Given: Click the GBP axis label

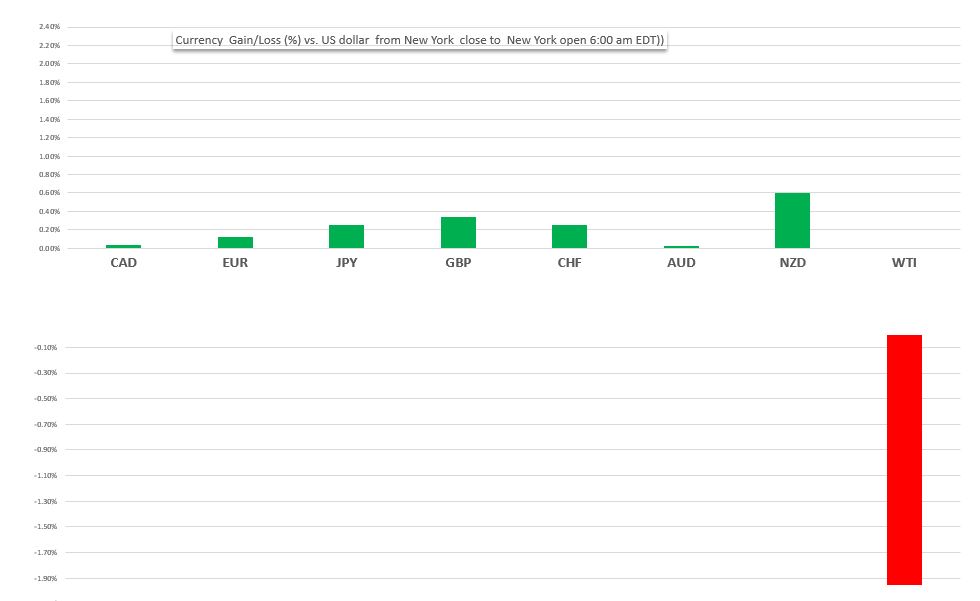Looking at the screenshot, I should coord(458,263).
